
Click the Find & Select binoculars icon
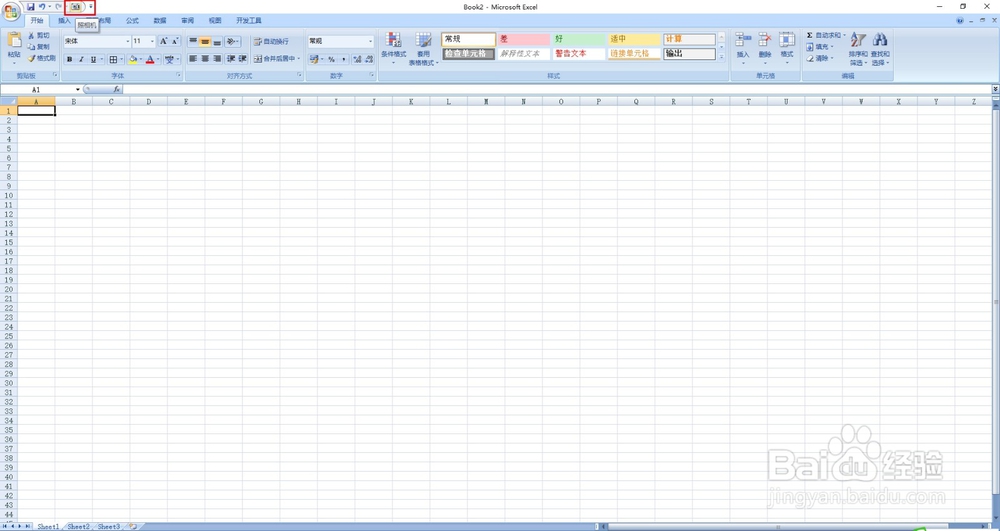point(880,40)
